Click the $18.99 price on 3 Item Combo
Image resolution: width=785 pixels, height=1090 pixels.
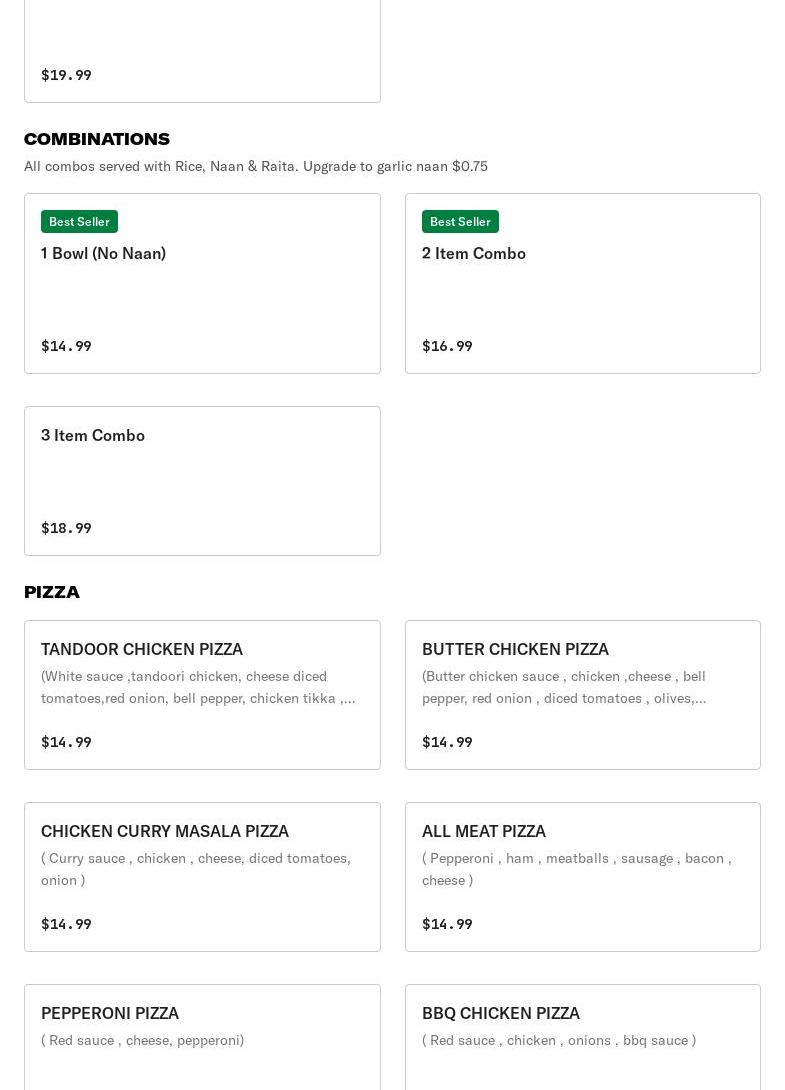pos(66,528)
